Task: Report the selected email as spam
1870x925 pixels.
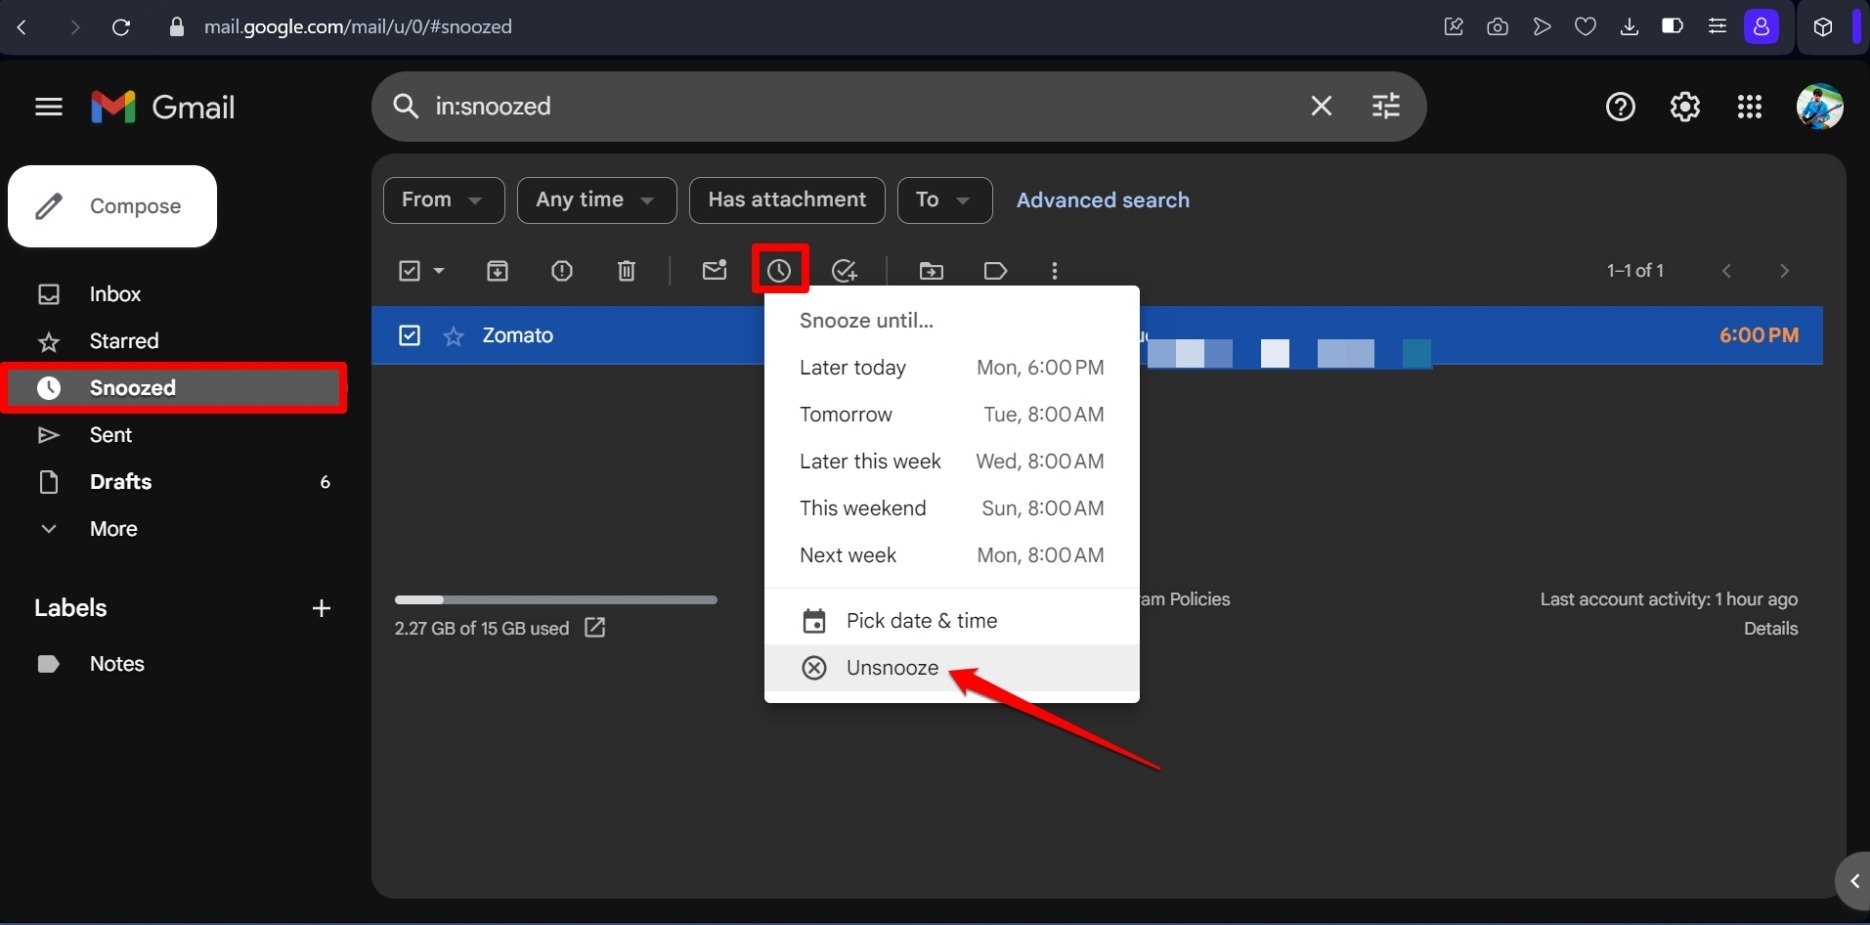Action: 561,270
